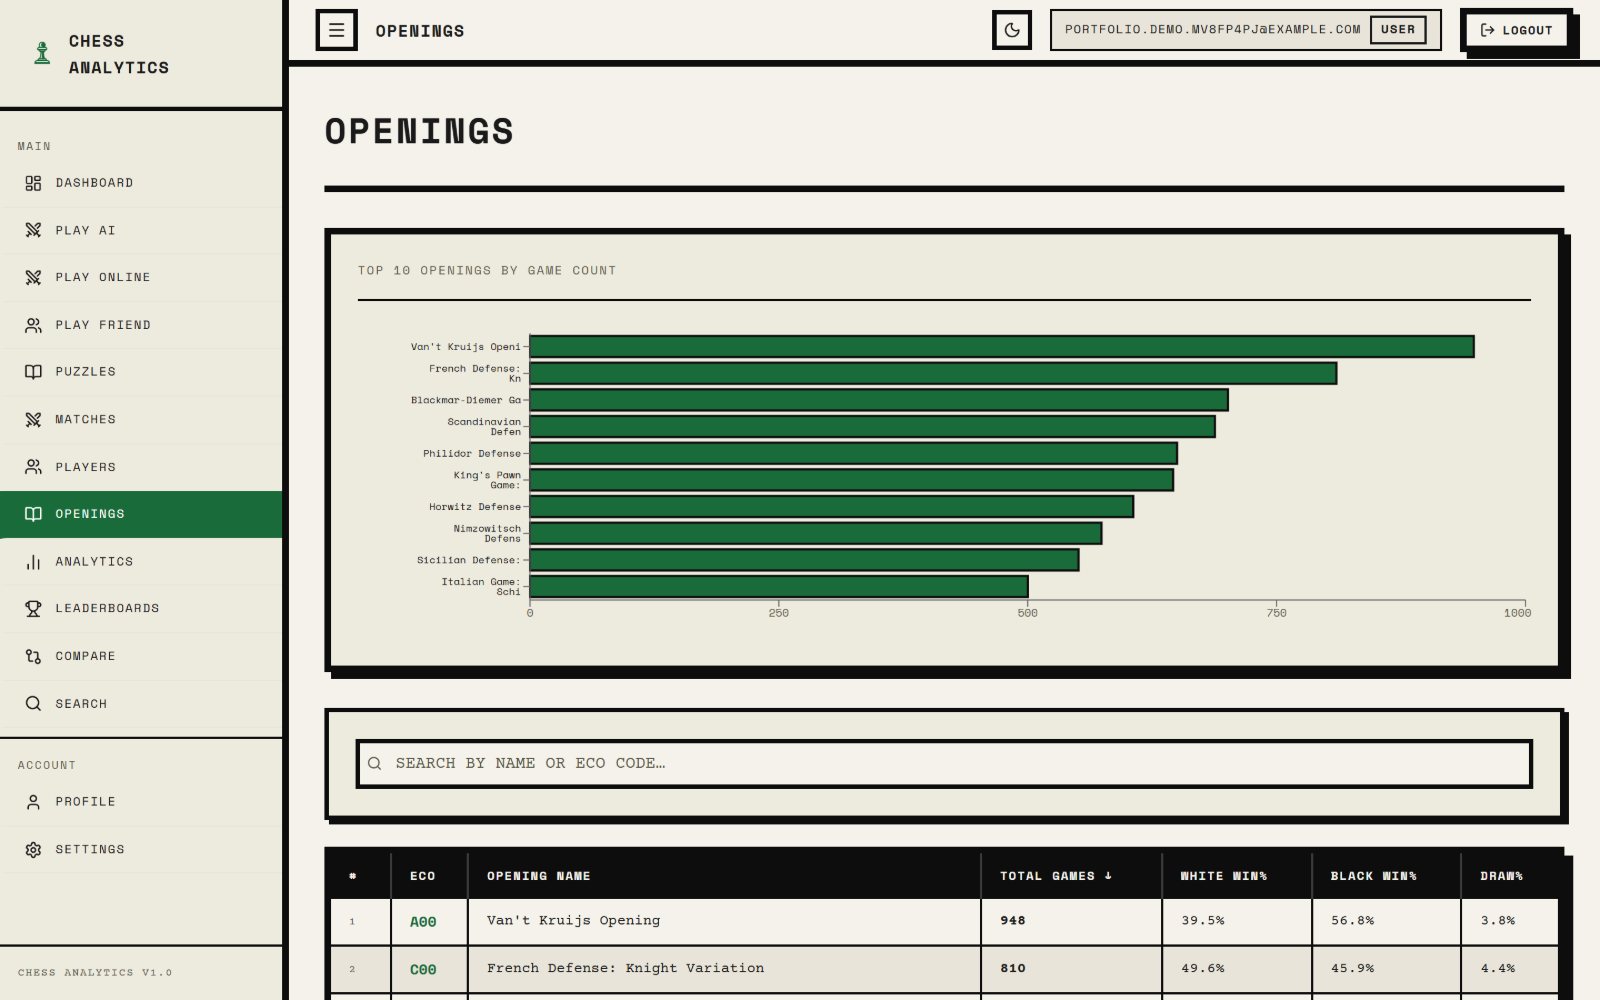Click the Puzzles book icon
Image resolution: width=1600 pixels, height=1000 pixels.
point(33,372)
